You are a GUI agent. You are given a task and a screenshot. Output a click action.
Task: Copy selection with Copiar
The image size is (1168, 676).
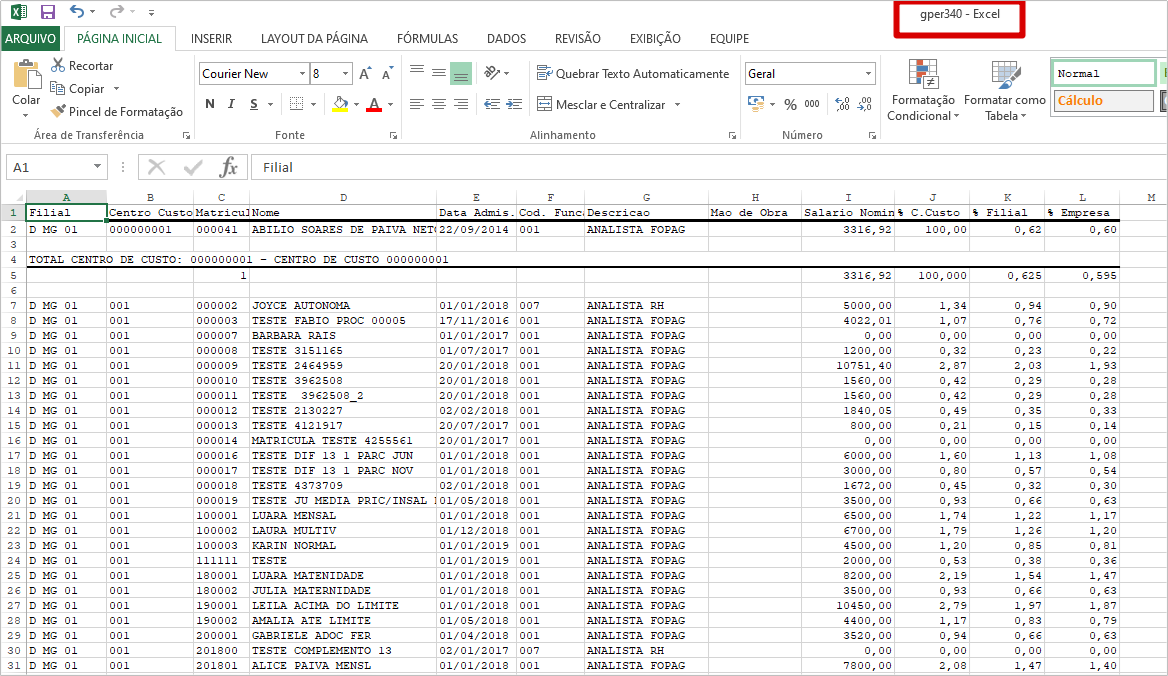coord(77,89)
